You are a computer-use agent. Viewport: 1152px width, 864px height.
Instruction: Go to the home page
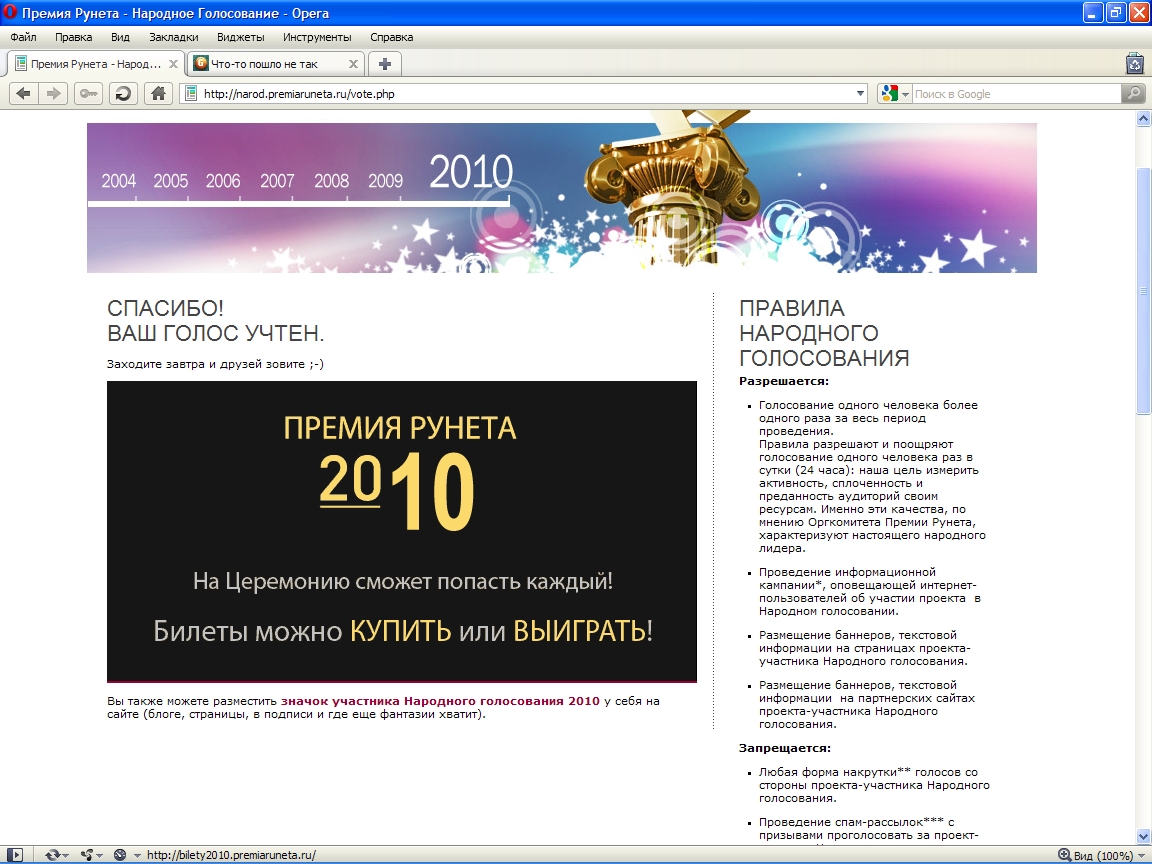[x=158, y=93]
